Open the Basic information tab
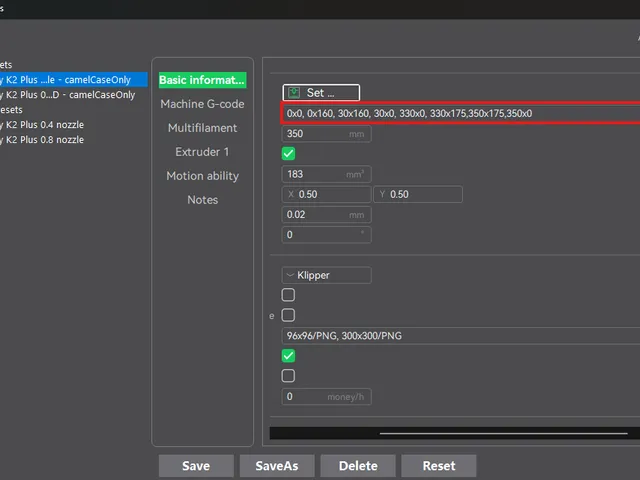Screen dimensions: 640x480 point(202,80)
